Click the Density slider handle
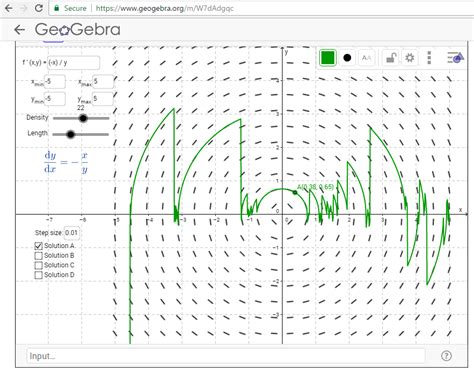The height and width of the screenshot is (372, 474). (x=83, y=118)
